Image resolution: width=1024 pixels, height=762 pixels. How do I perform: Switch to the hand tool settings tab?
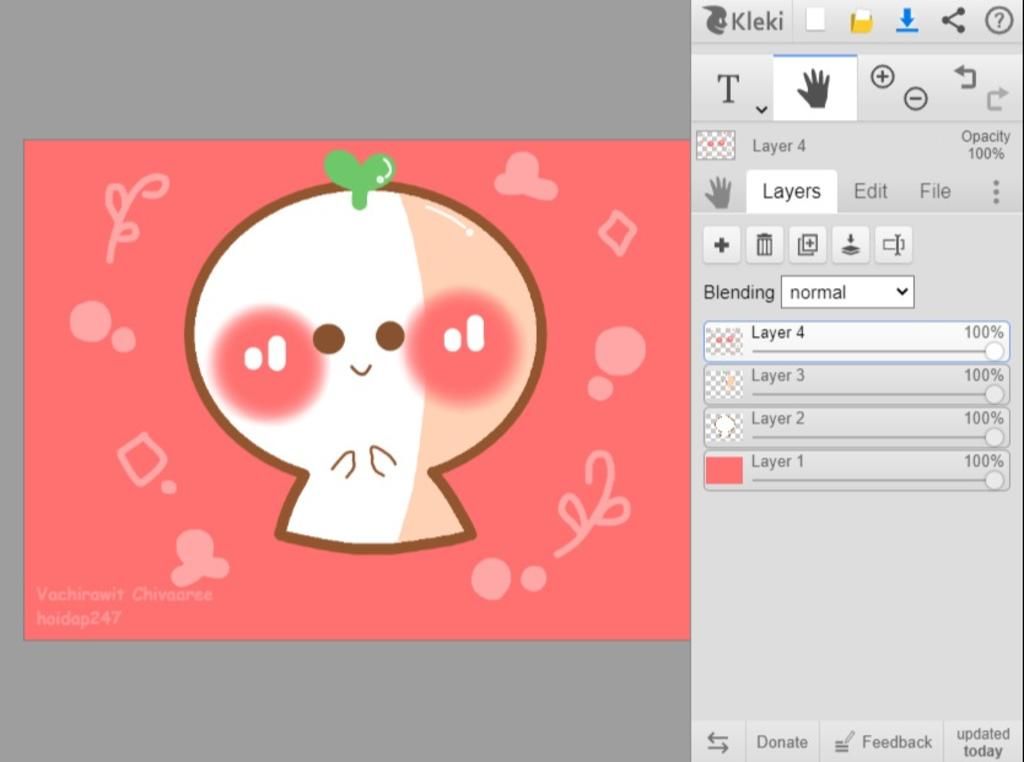(718, 193)
